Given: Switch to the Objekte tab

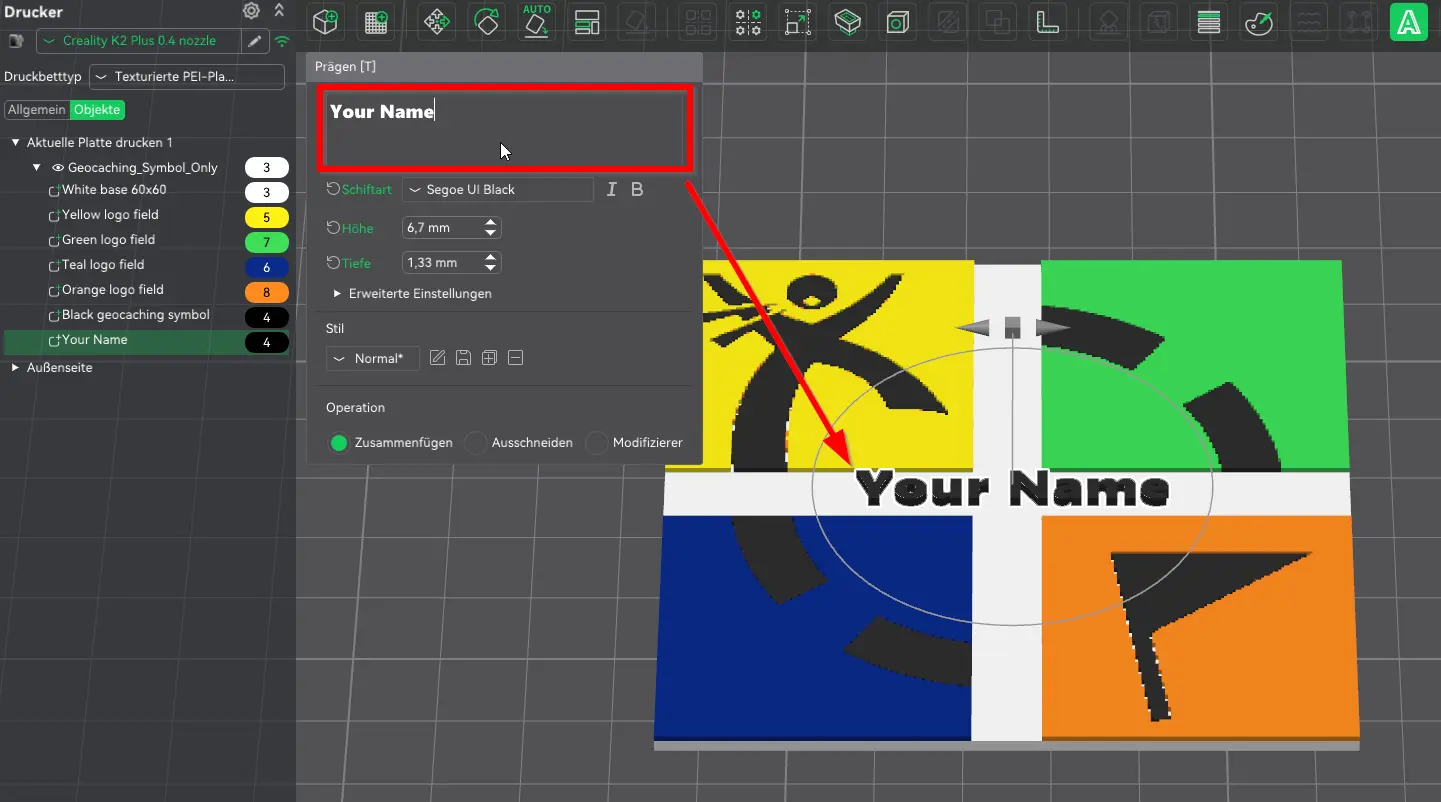Looking at the screenshot, I should tap(97, 110).
